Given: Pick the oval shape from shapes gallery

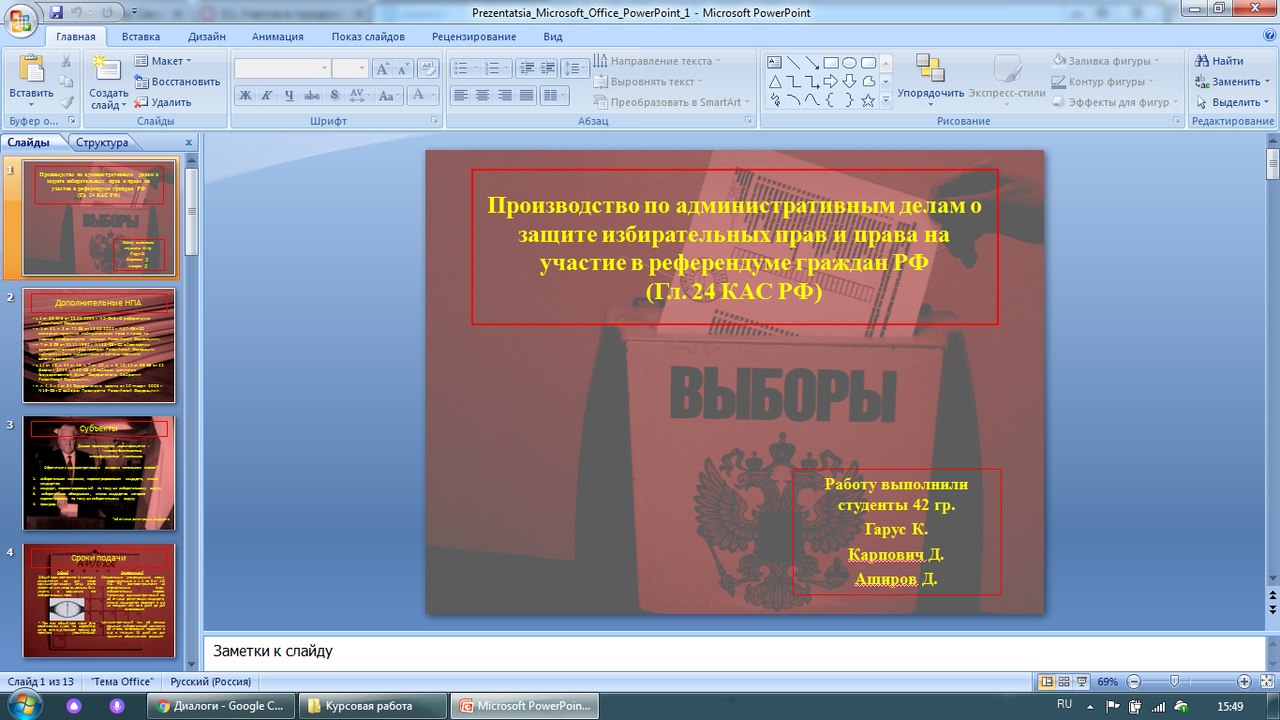Looking at the screenshot, I should click(x=849, y=62).
